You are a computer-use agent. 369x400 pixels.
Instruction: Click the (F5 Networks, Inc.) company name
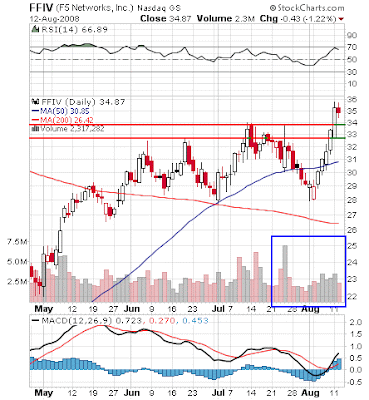tap(95, 8)
